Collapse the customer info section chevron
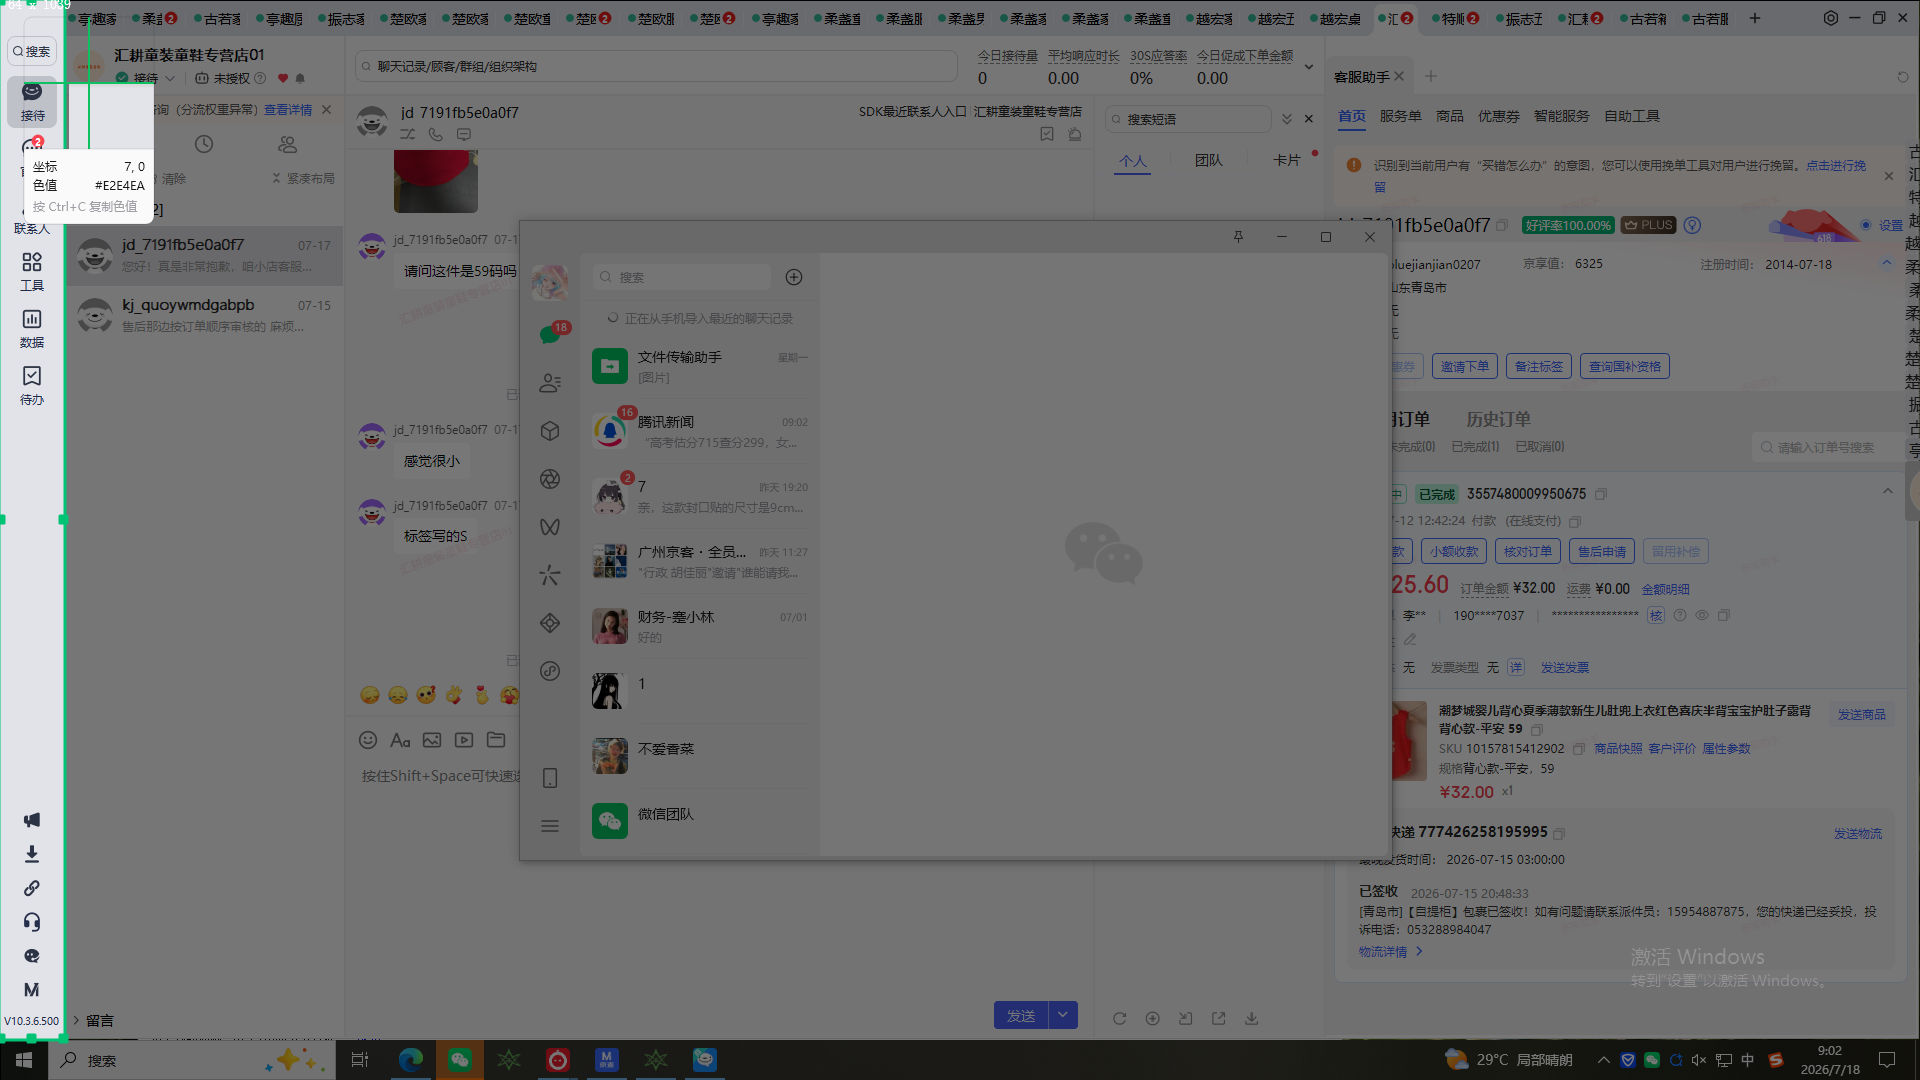The image size is (1920, 1080). 1887,264
